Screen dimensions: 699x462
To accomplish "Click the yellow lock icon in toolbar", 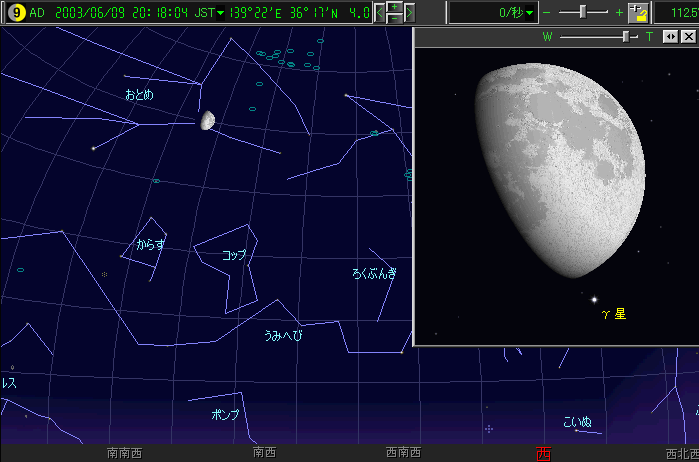I will coord(637,13).
